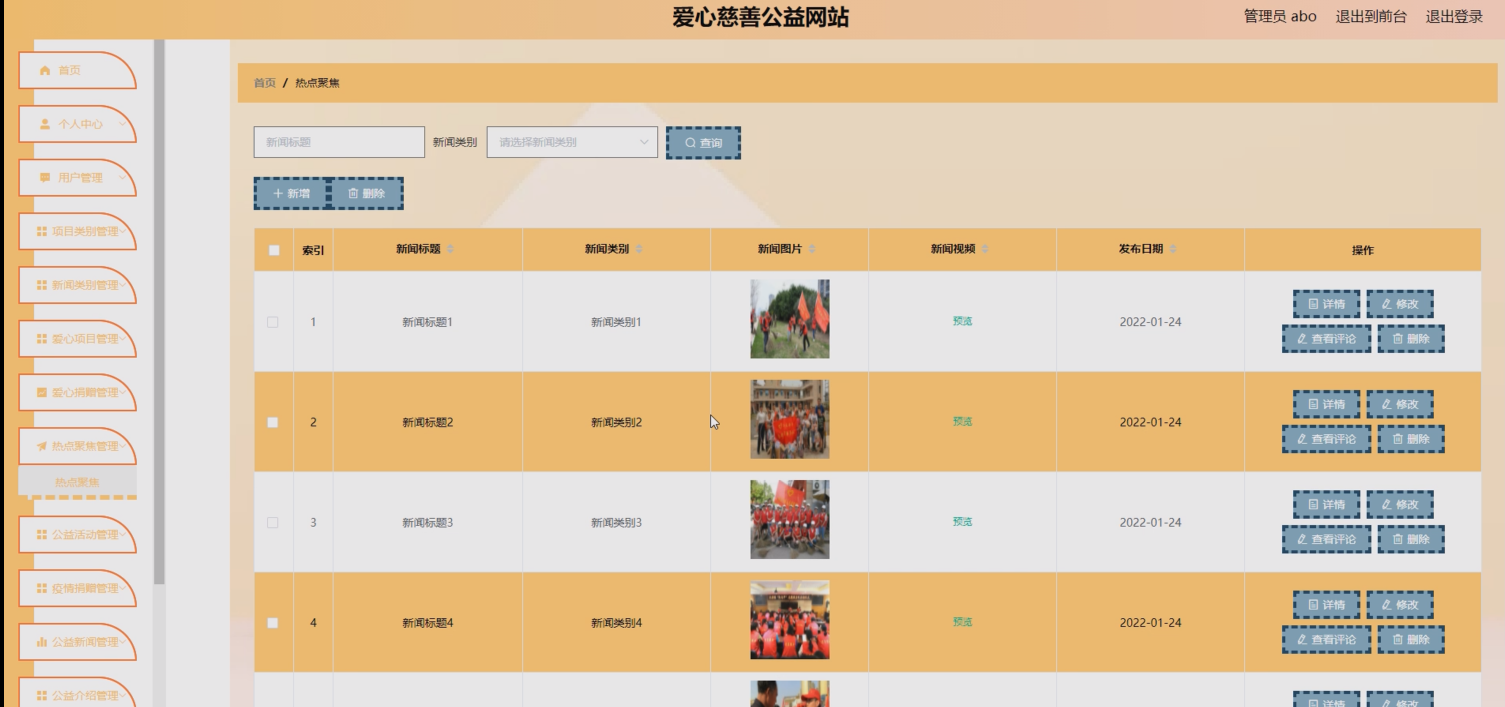
Task: Toggle the select-all checkbox in the table header
Action: 274,250
